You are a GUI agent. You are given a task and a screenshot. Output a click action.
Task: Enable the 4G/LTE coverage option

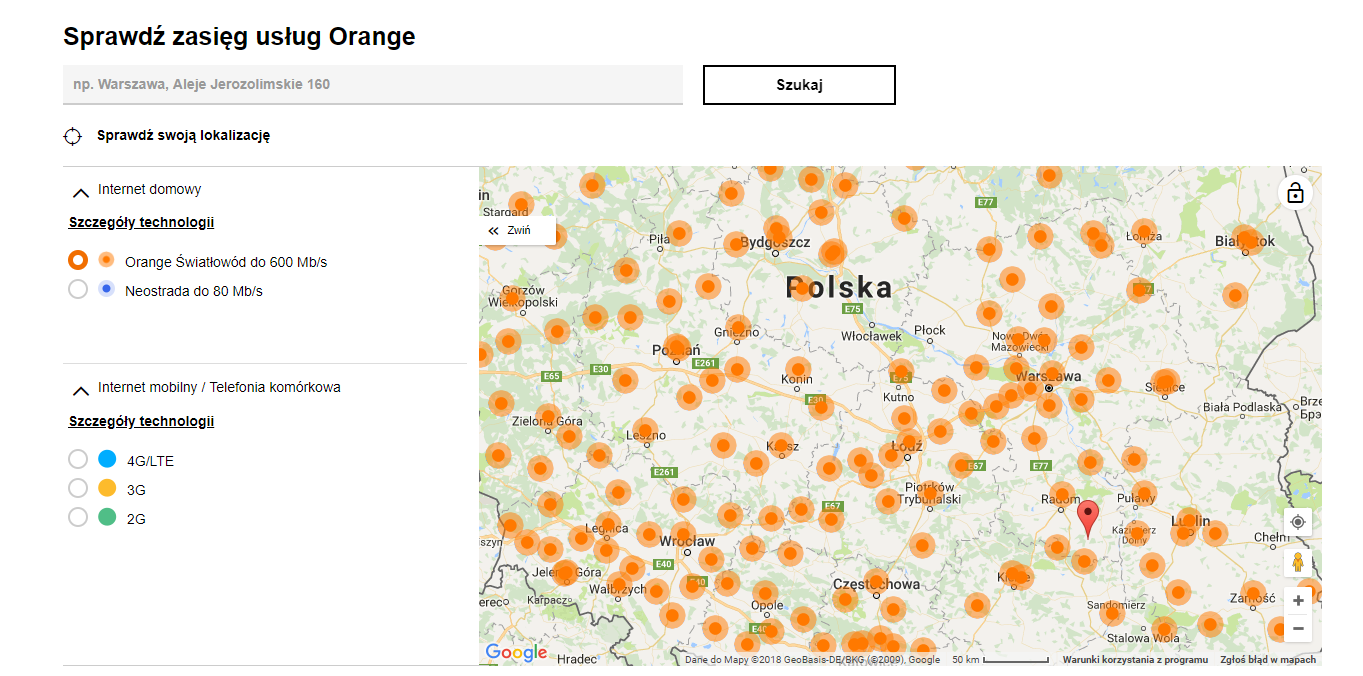[78, 460]
